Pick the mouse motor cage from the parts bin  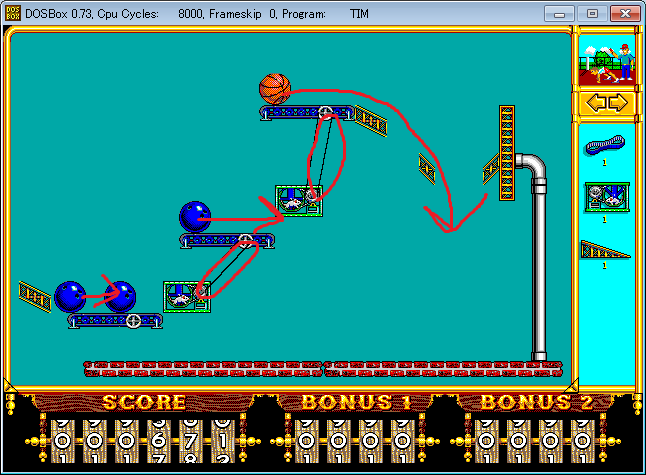[607, 198]
